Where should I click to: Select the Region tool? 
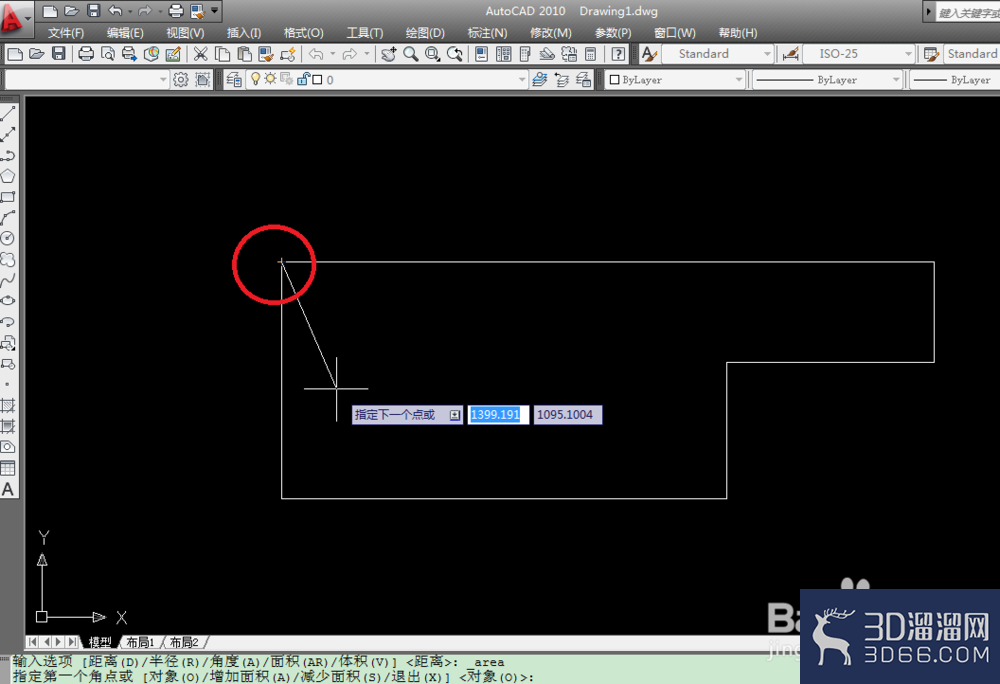[x=8, y=447]
